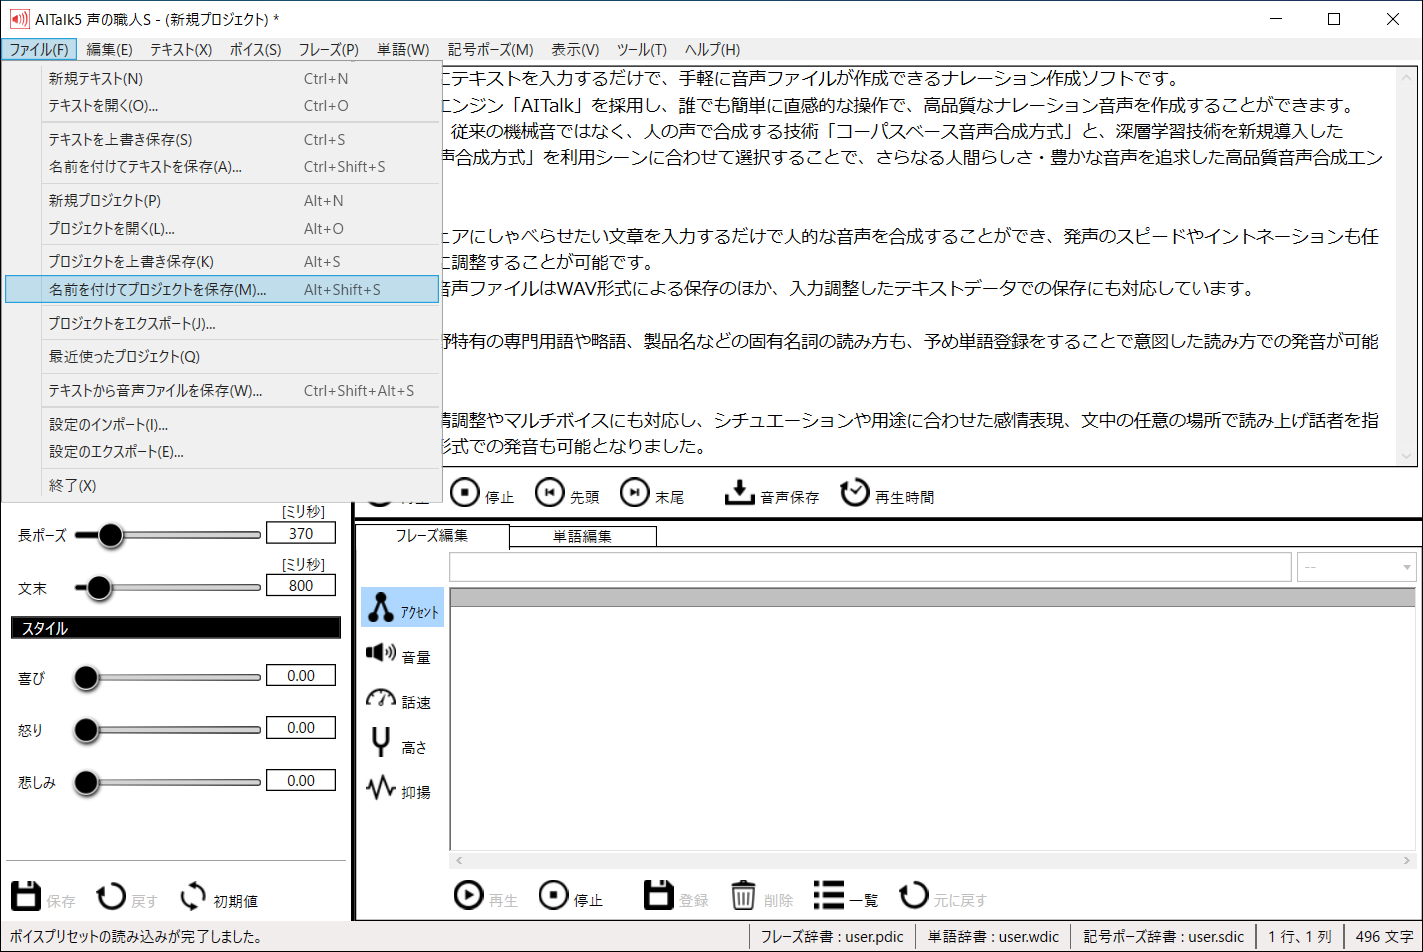Screen dimensions: 1423x952
Task: Choose テキストから音声ファイルを保存(W)... entry
Action: click(223, 391)
